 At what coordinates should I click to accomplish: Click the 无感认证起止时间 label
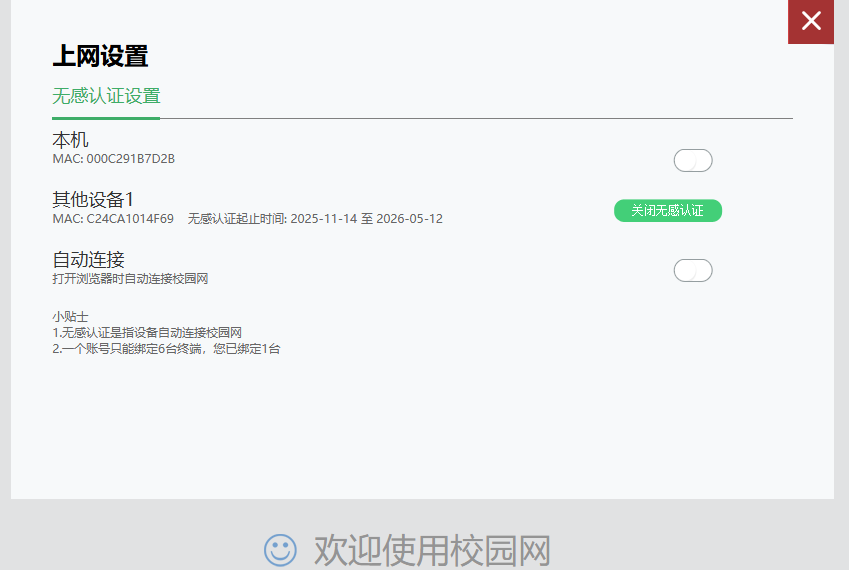237,219
